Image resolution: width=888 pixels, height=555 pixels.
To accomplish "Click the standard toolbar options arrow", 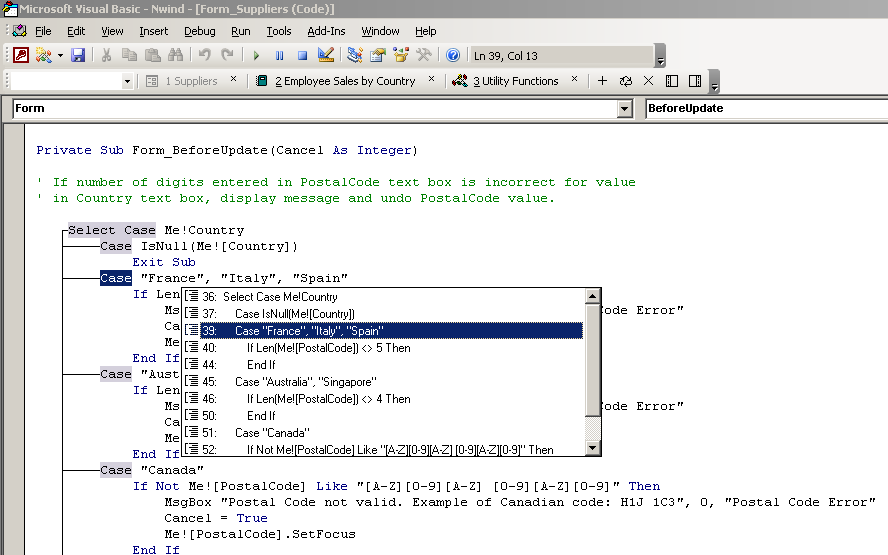I will coord(660,56).
